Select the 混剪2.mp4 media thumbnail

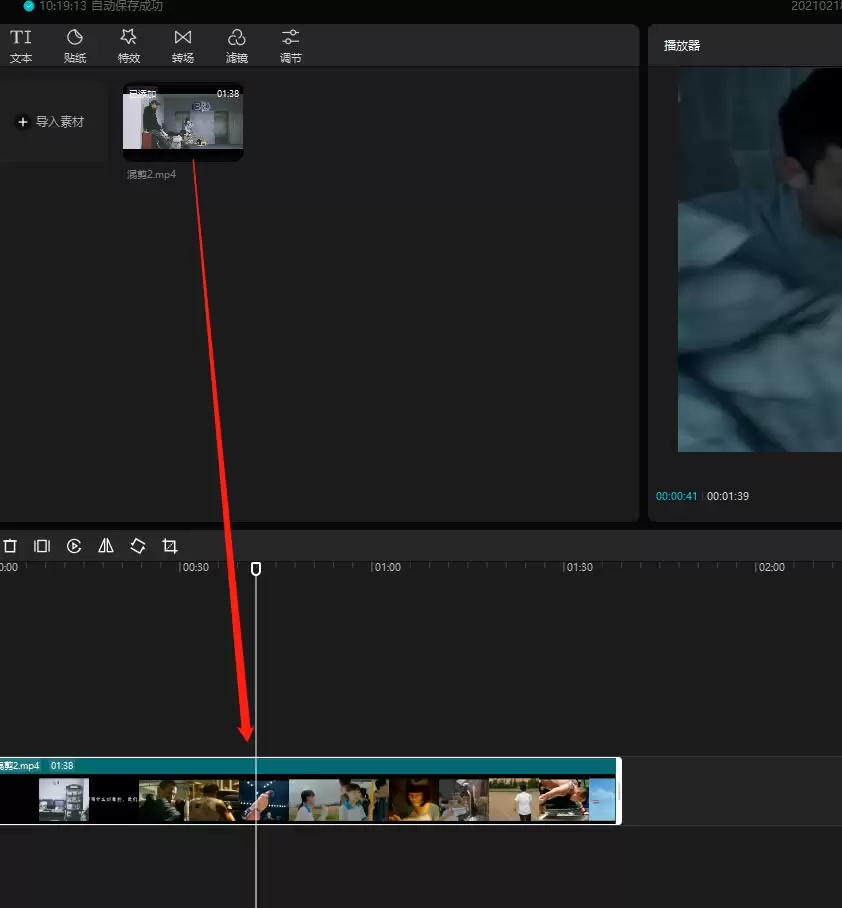[x=183, y=123]
